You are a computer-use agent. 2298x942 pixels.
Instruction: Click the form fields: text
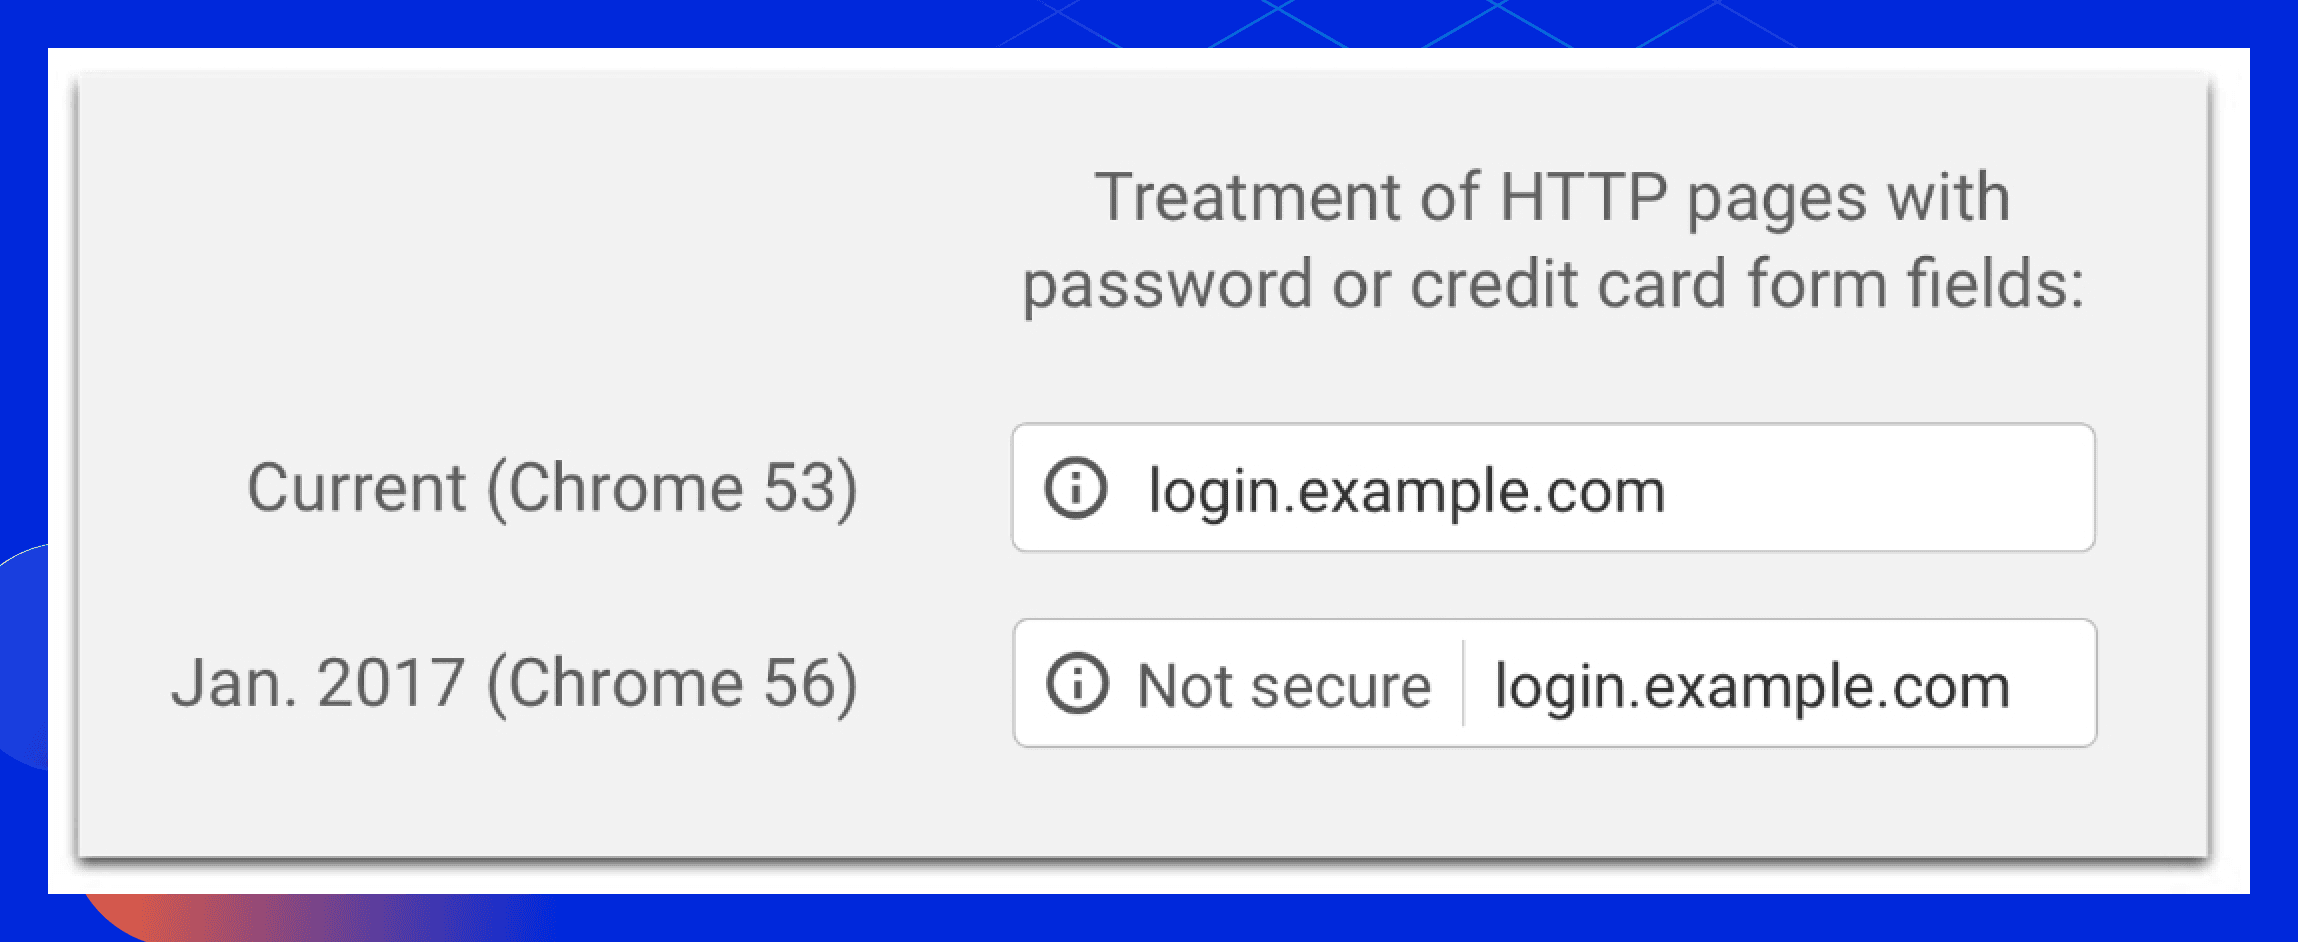tap(1916, 284)
